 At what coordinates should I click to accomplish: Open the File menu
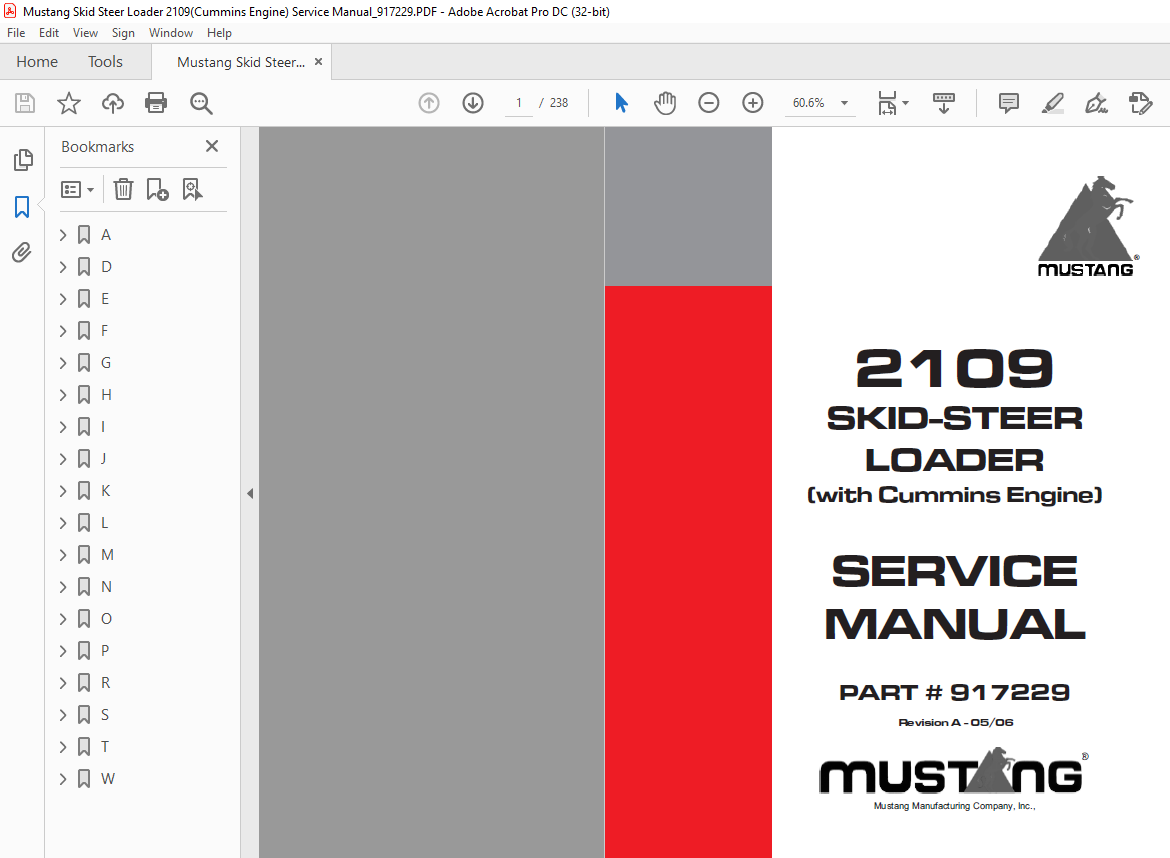(x=16, y=33)
